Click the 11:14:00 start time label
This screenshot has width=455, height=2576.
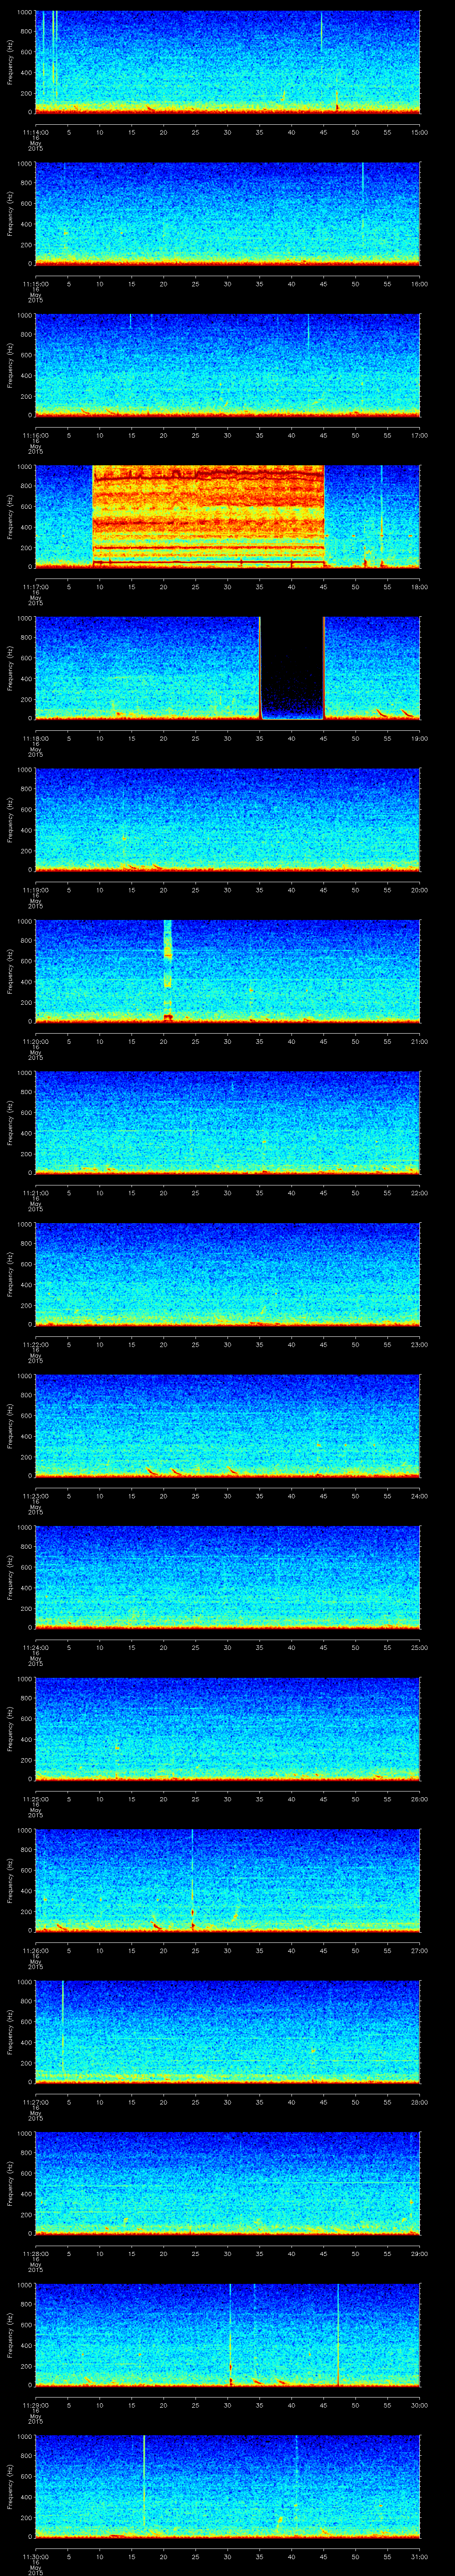(35, 132)
